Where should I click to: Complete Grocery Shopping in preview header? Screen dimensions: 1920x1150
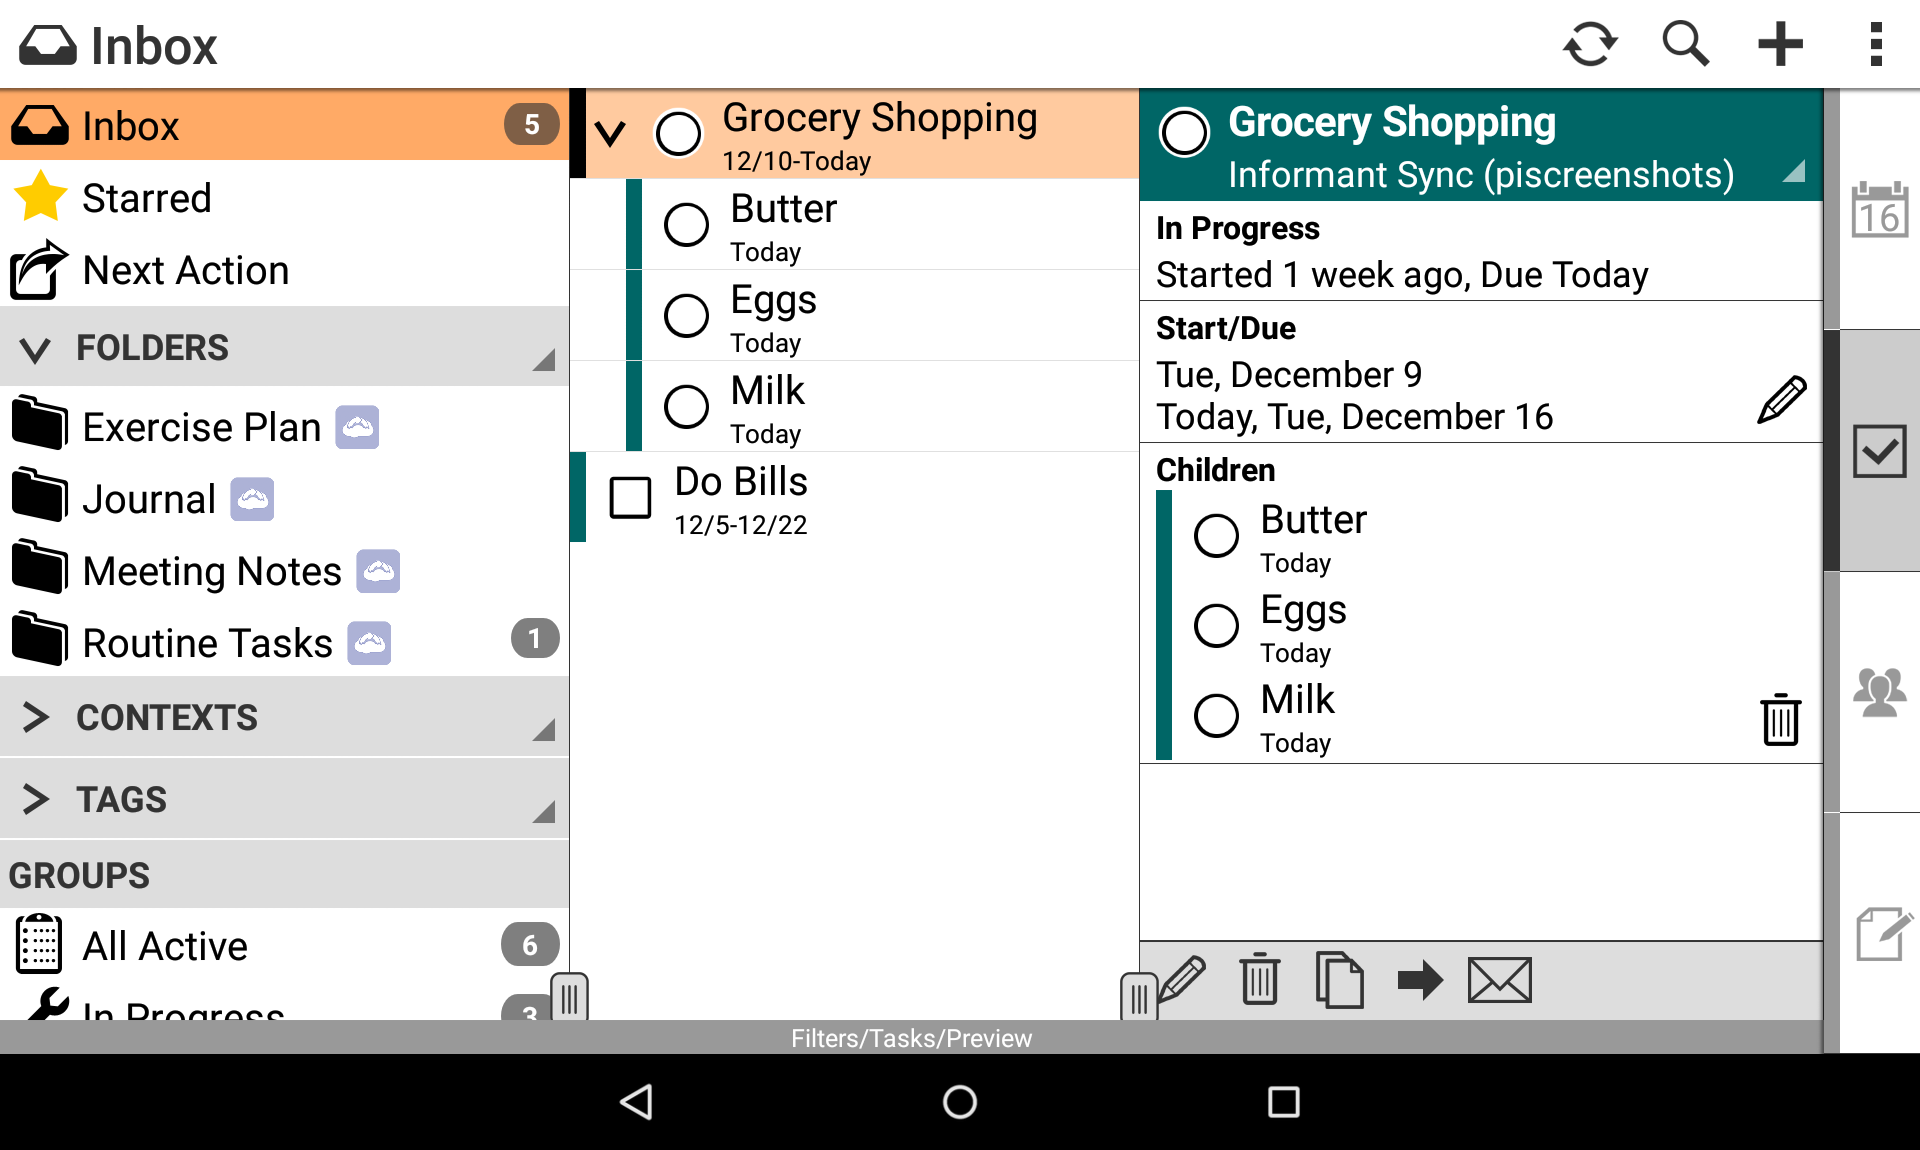coord(1185,133)
